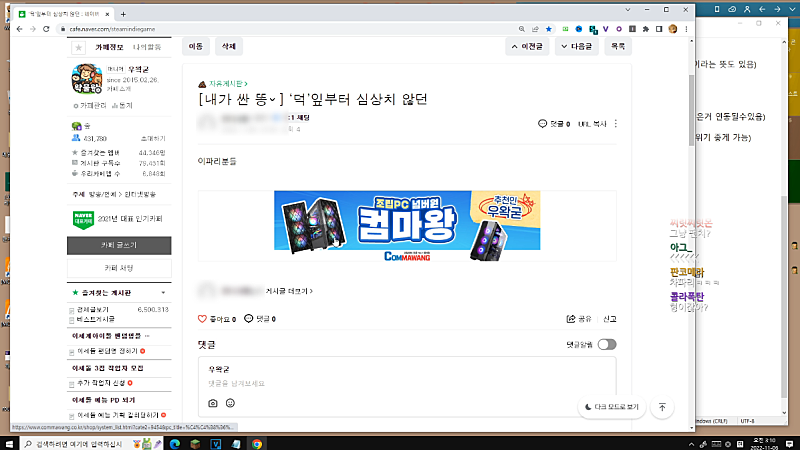The width and height of the screenshot is (800, 450).
Task: Expand hidden system tray icons arrow
Action: pos(691,444)
